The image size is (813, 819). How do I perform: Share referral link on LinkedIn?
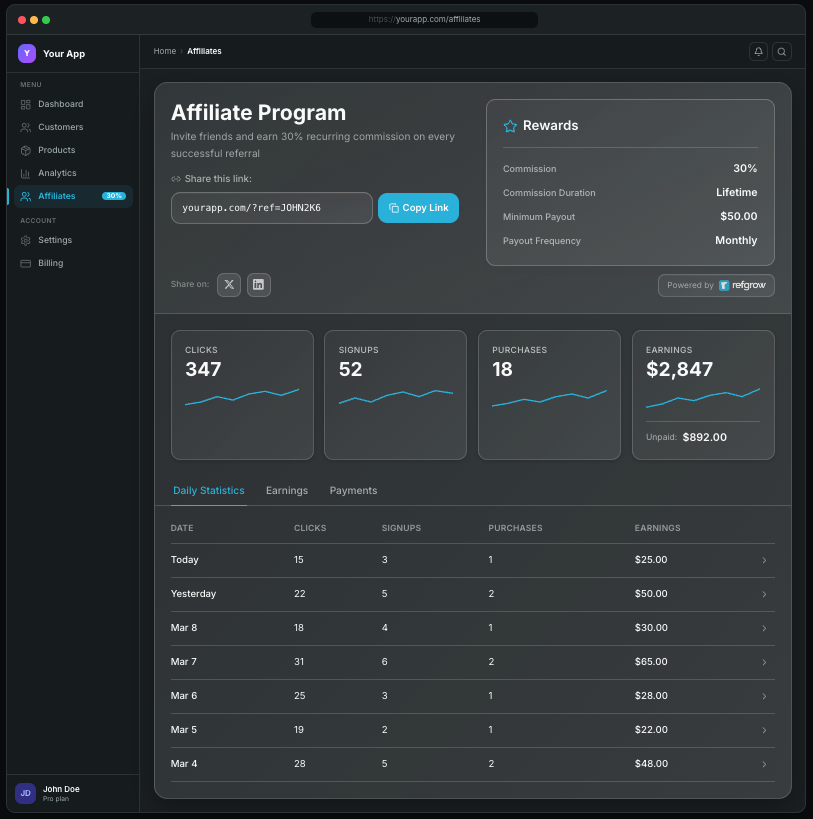[258, 285]
